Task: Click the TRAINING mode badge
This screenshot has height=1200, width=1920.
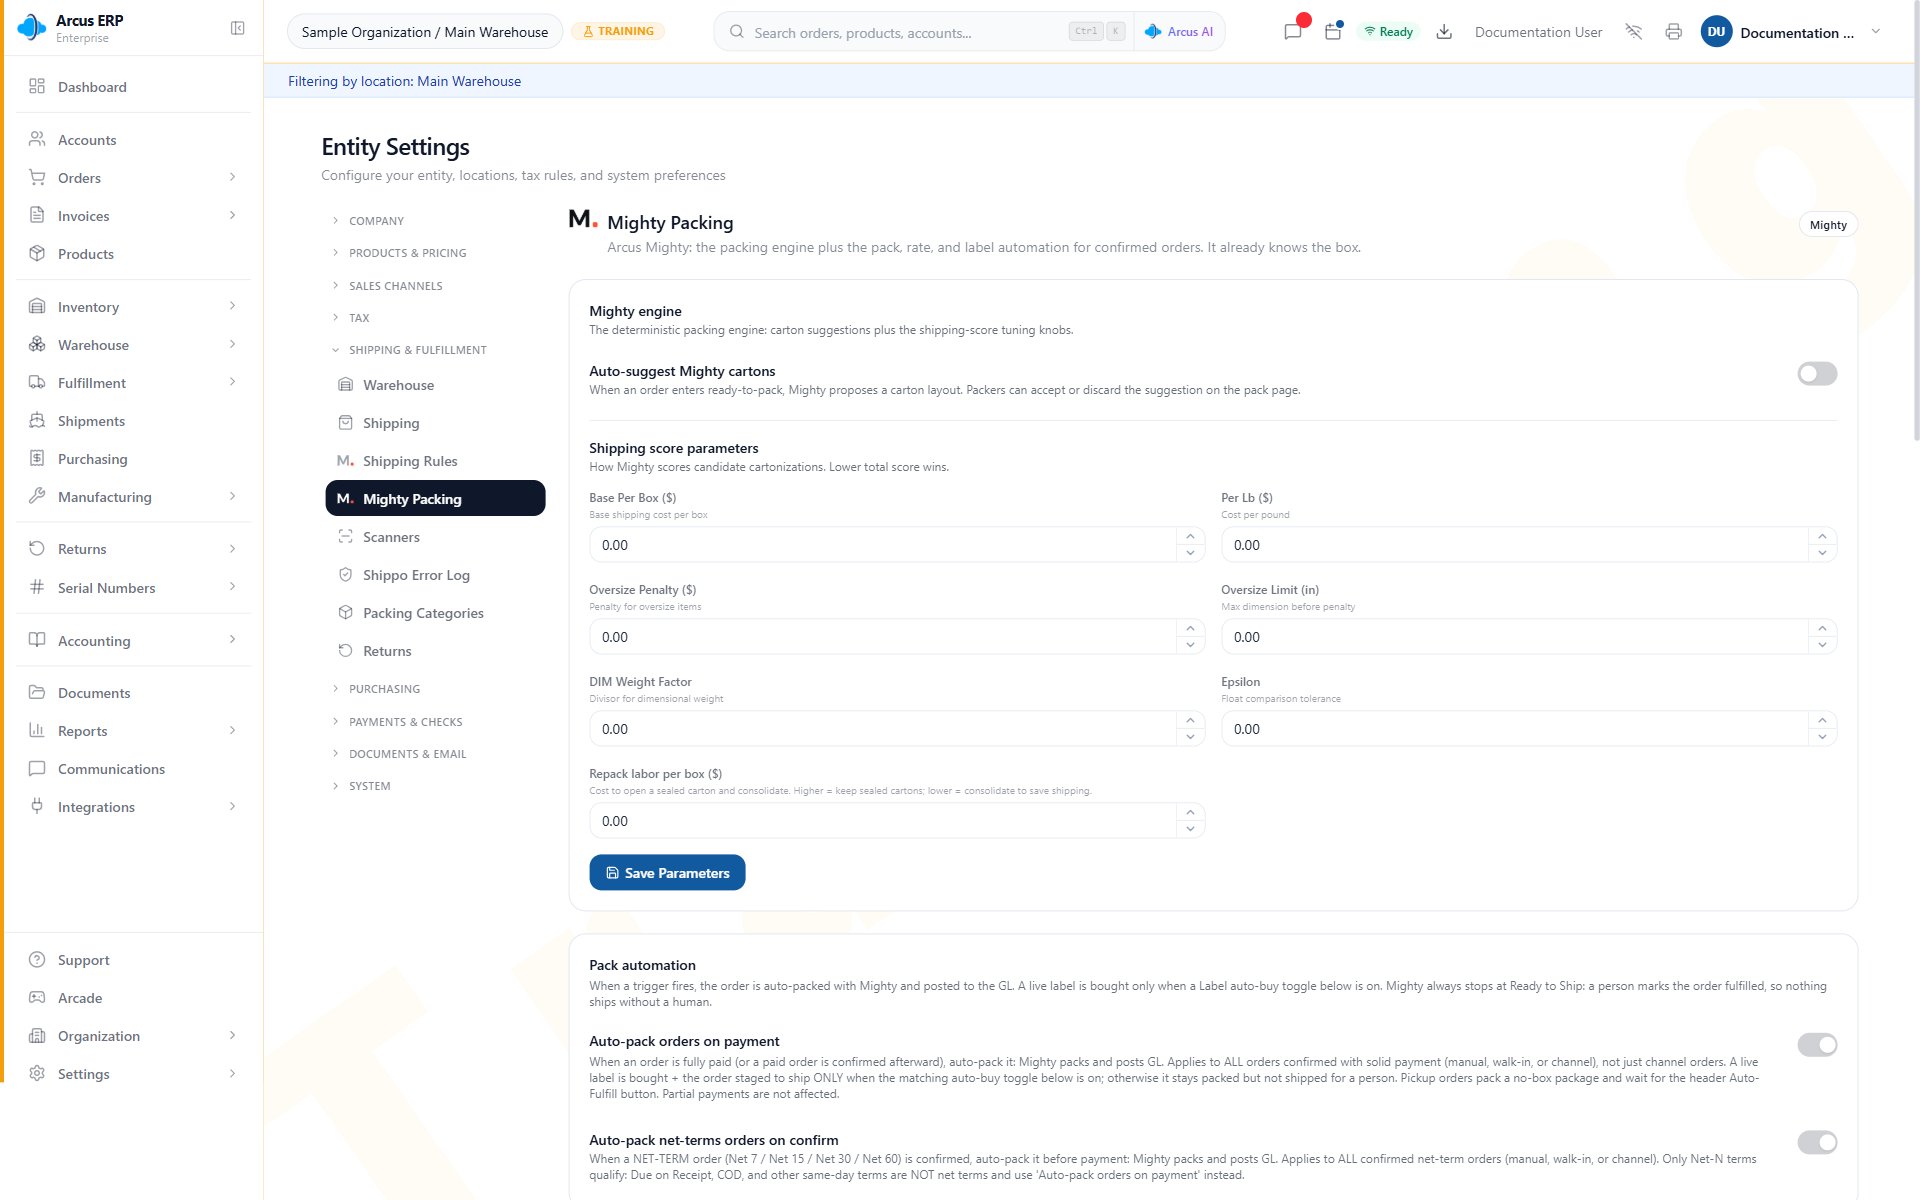Action: click(618, 32)
